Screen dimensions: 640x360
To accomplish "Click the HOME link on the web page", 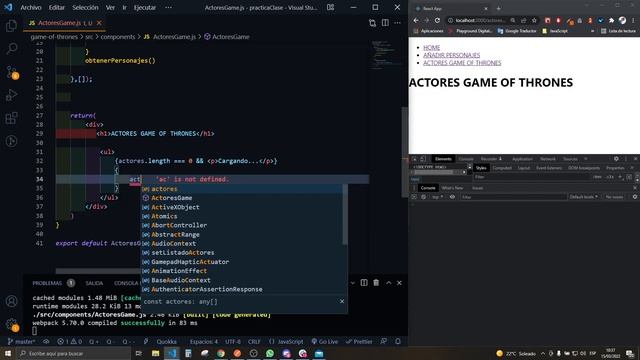I will 431,47.
